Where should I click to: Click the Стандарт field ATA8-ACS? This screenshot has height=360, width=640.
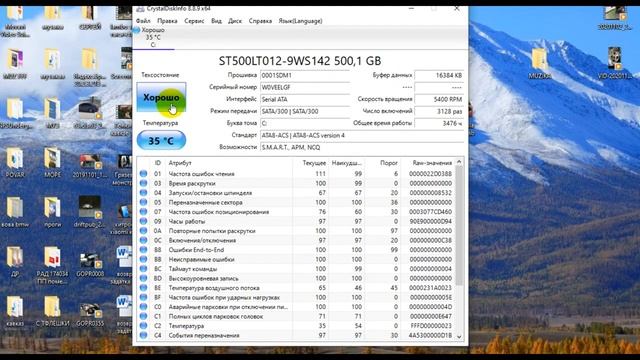click(x=362, y=135)
